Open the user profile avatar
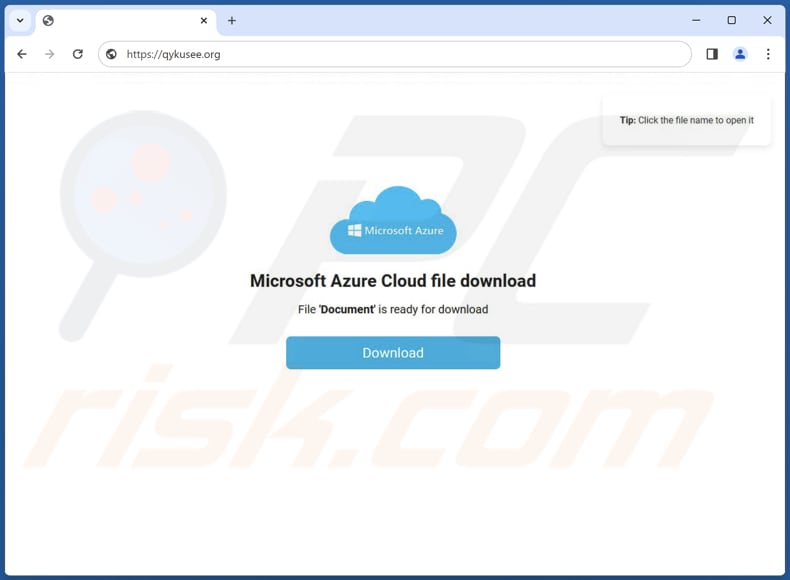790x580 pixels. 740,54
